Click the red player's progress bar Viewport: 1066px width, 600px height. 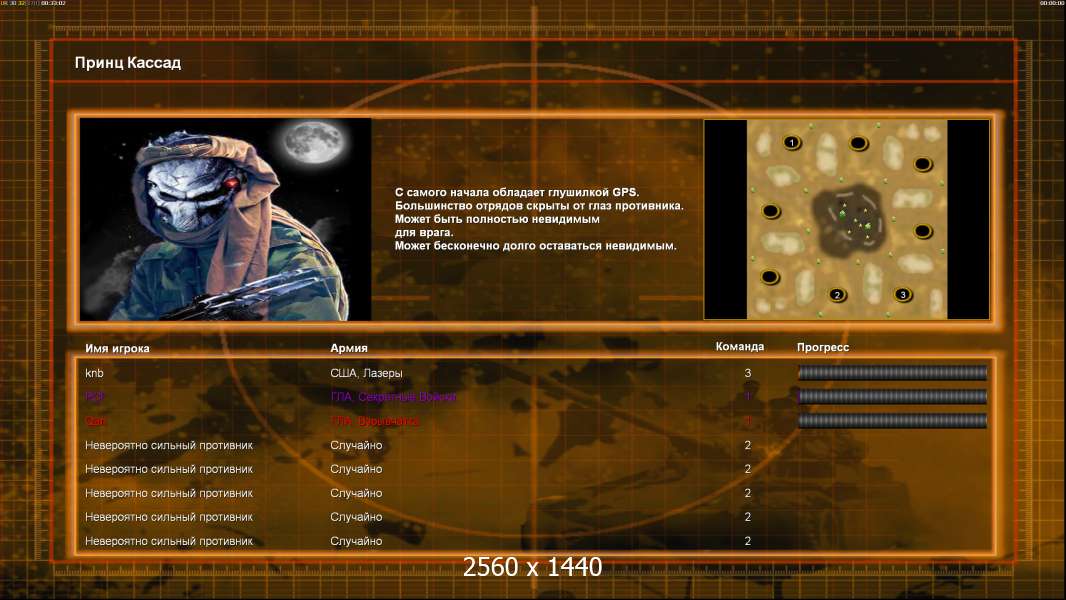tap(892, 421)
